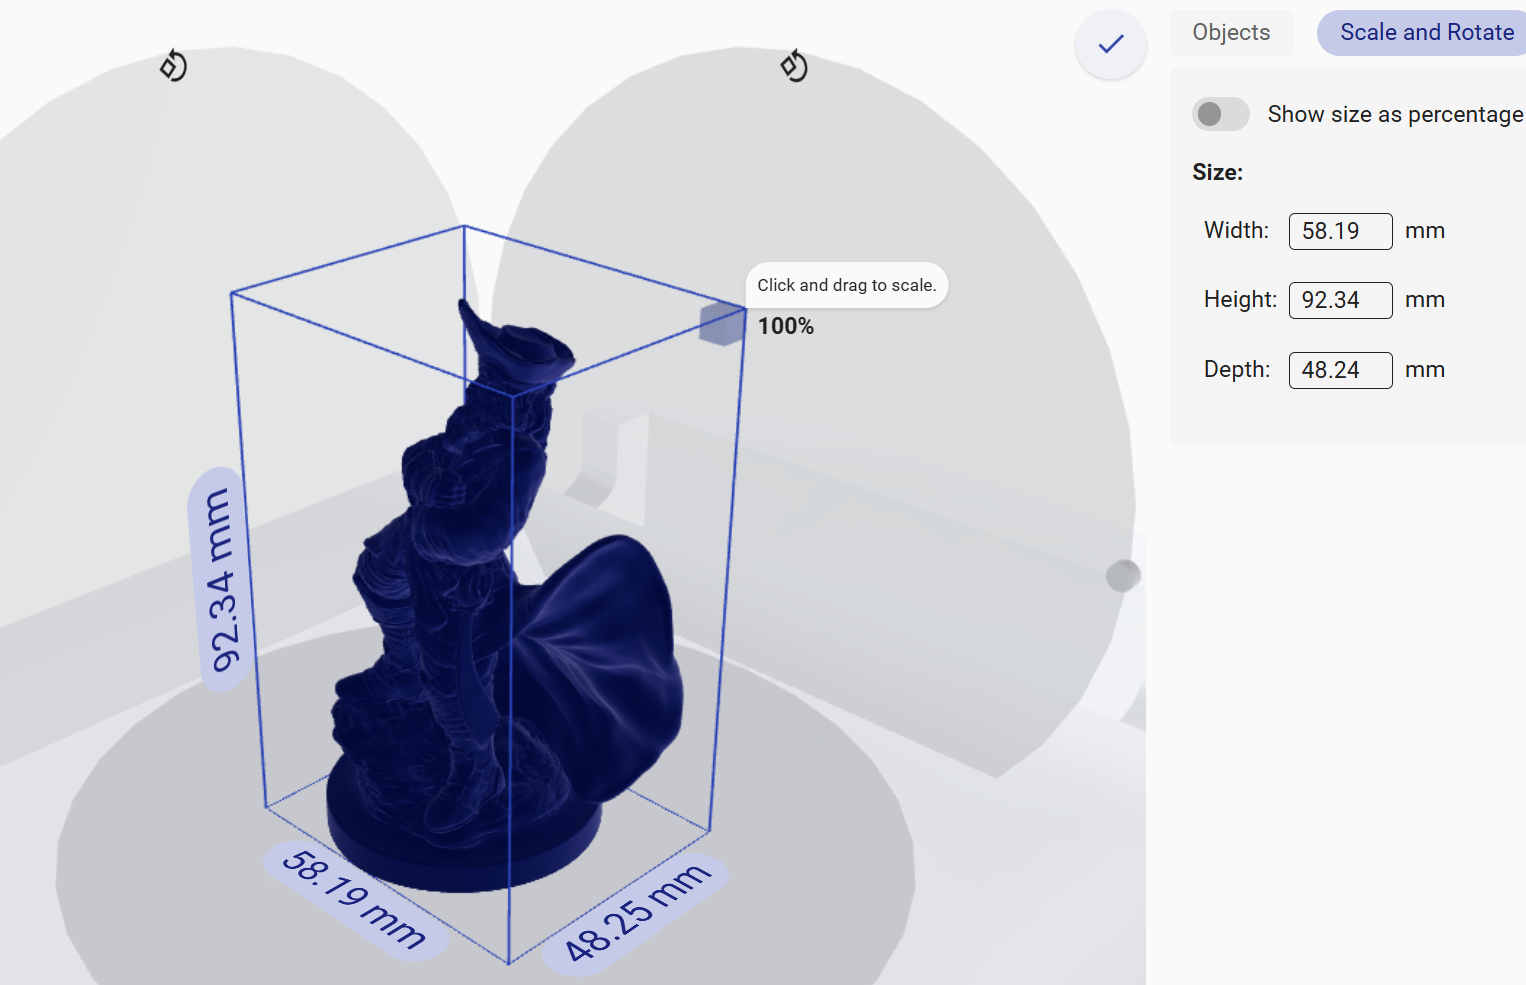Click the Show size as percentage label

1395,114
